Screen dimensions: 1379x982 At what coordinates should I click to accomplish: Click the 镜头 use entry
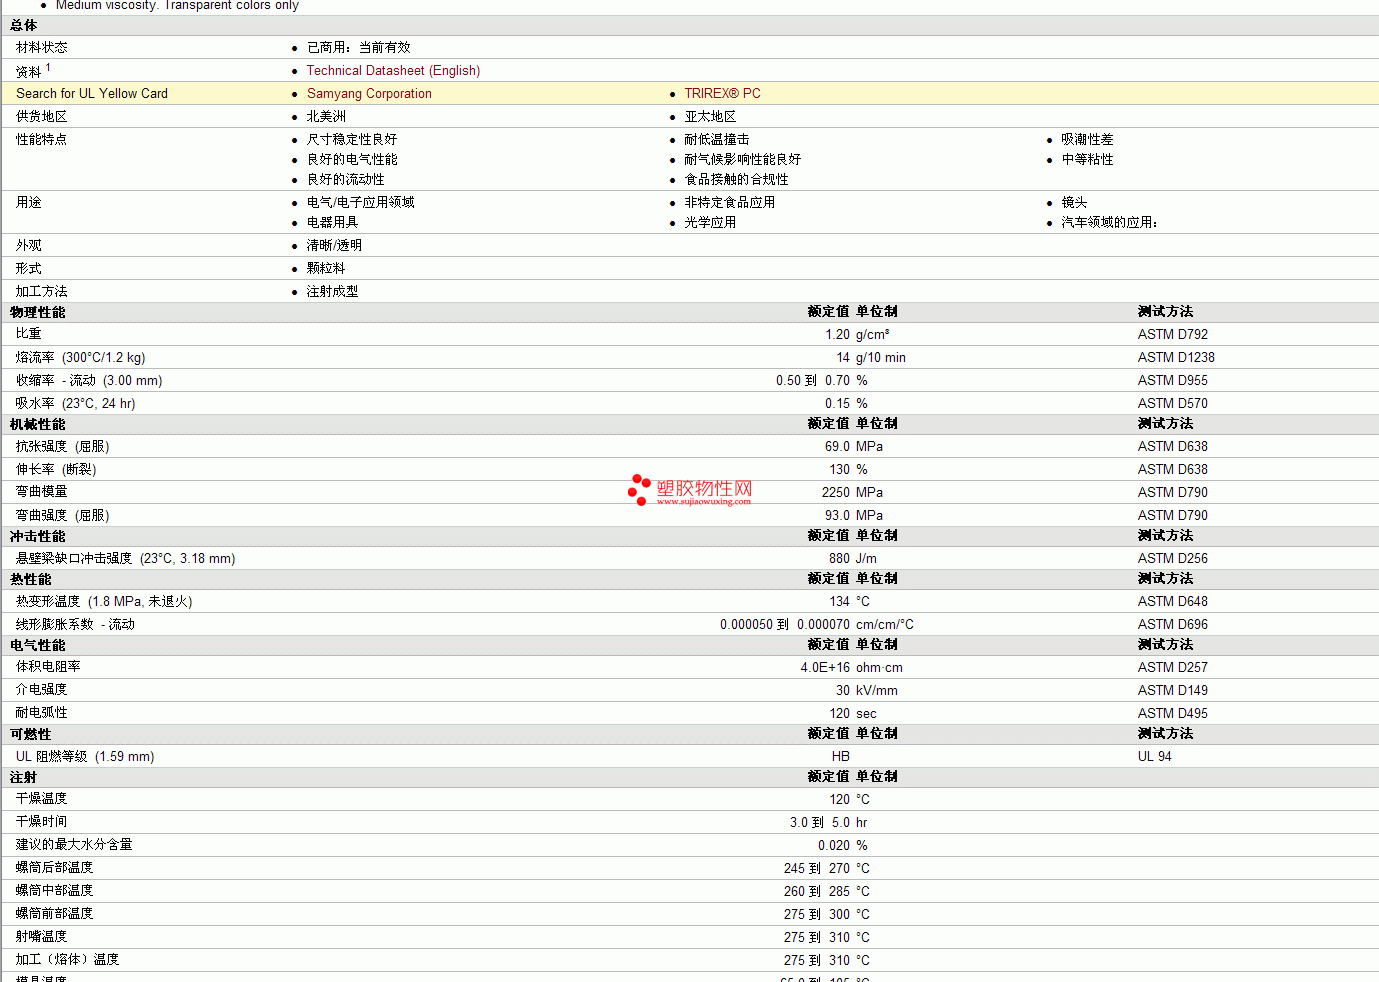(x=1074, y=203)
